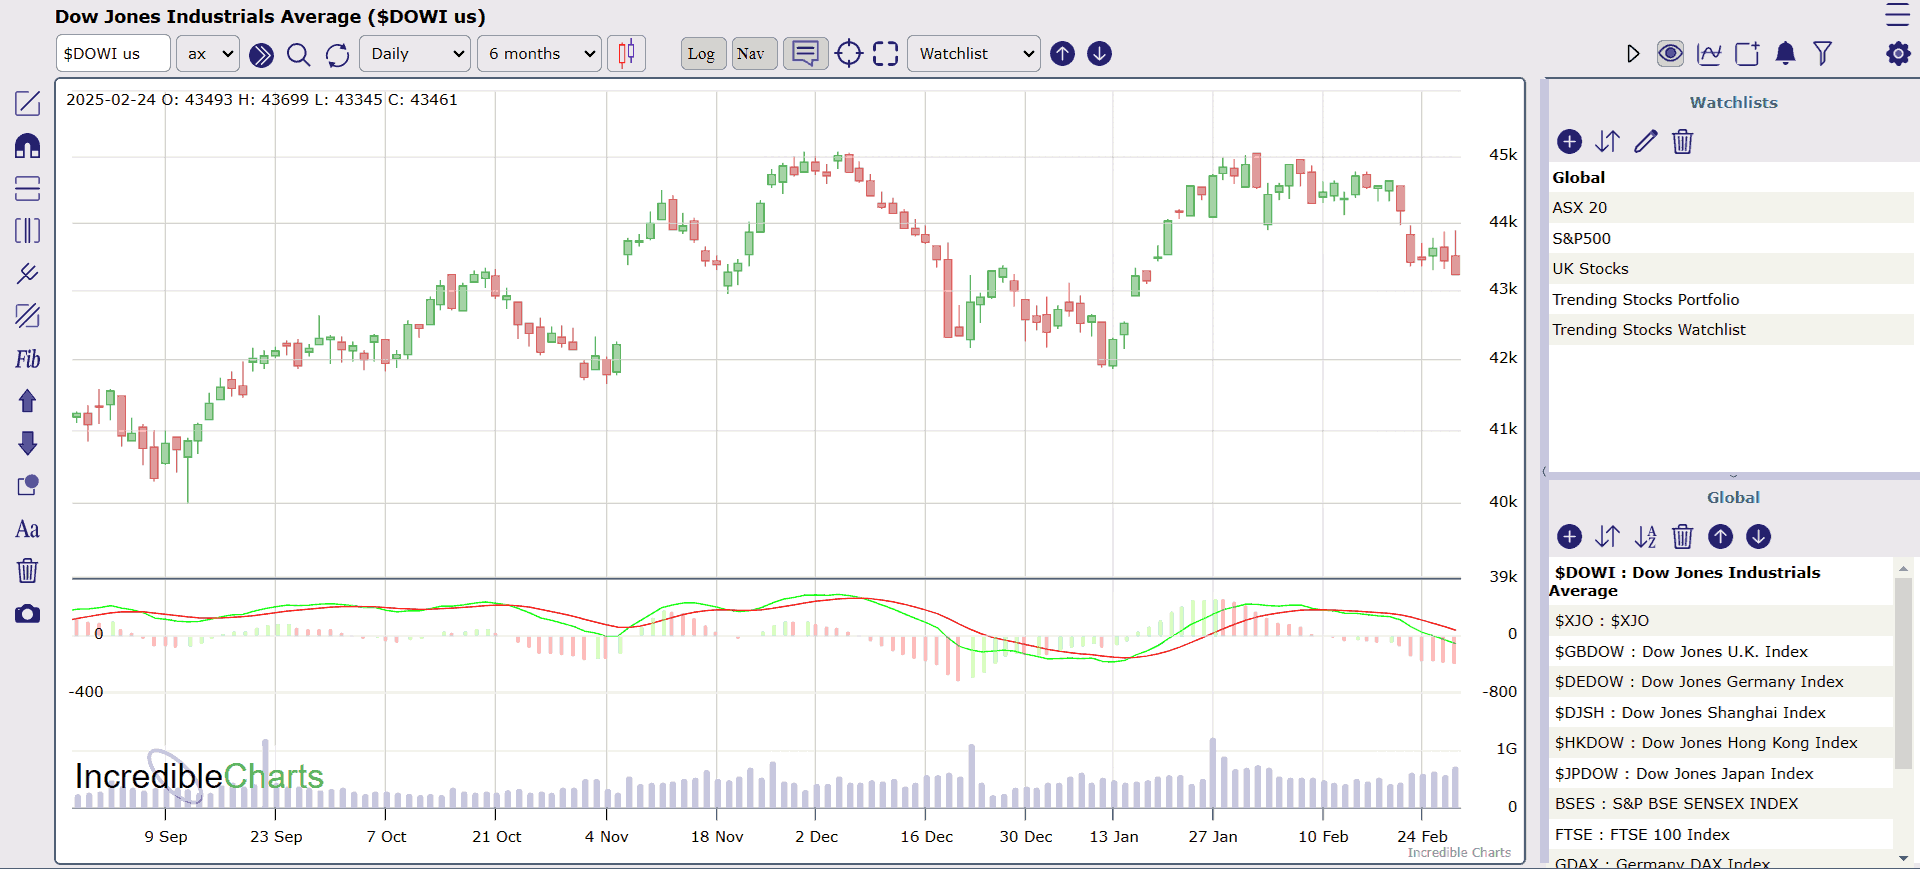1920x869 pixels.
Task: Select the parallel channel tool
Action: 28,273
